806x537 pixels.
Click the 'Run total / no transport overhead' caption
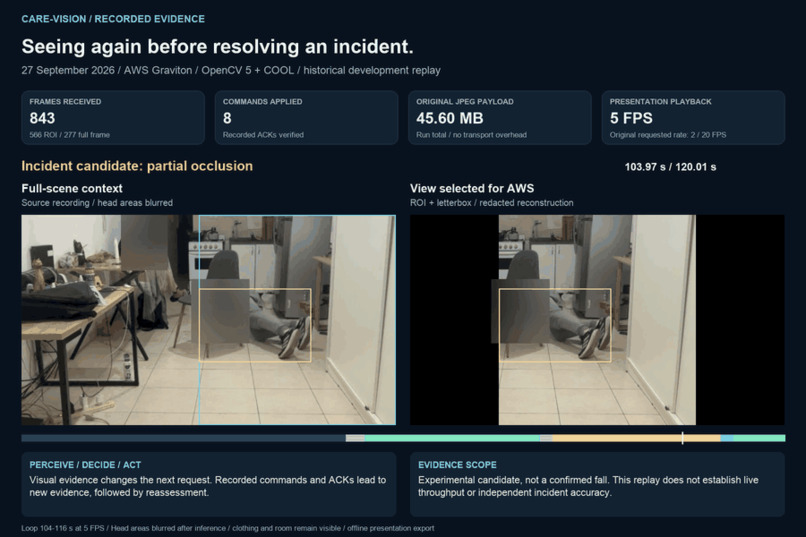point(471,135)
